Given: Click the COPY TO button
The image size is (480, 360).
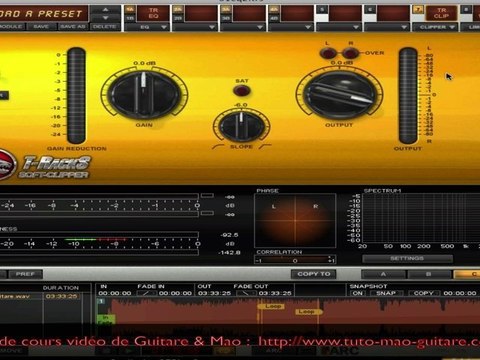Looking at the screenshot, I should pyautogui.click(x=314, y=274).
